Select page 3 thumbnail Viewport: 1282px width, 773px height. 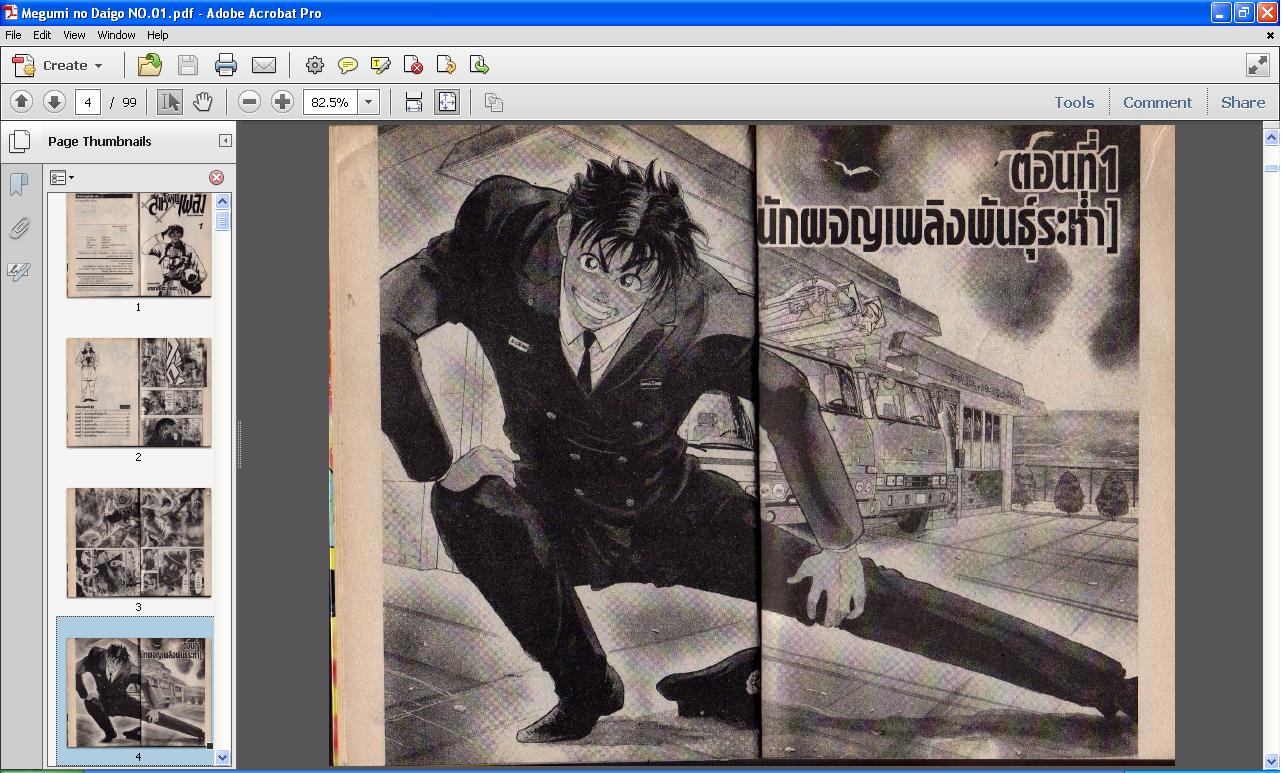(139, 542)
